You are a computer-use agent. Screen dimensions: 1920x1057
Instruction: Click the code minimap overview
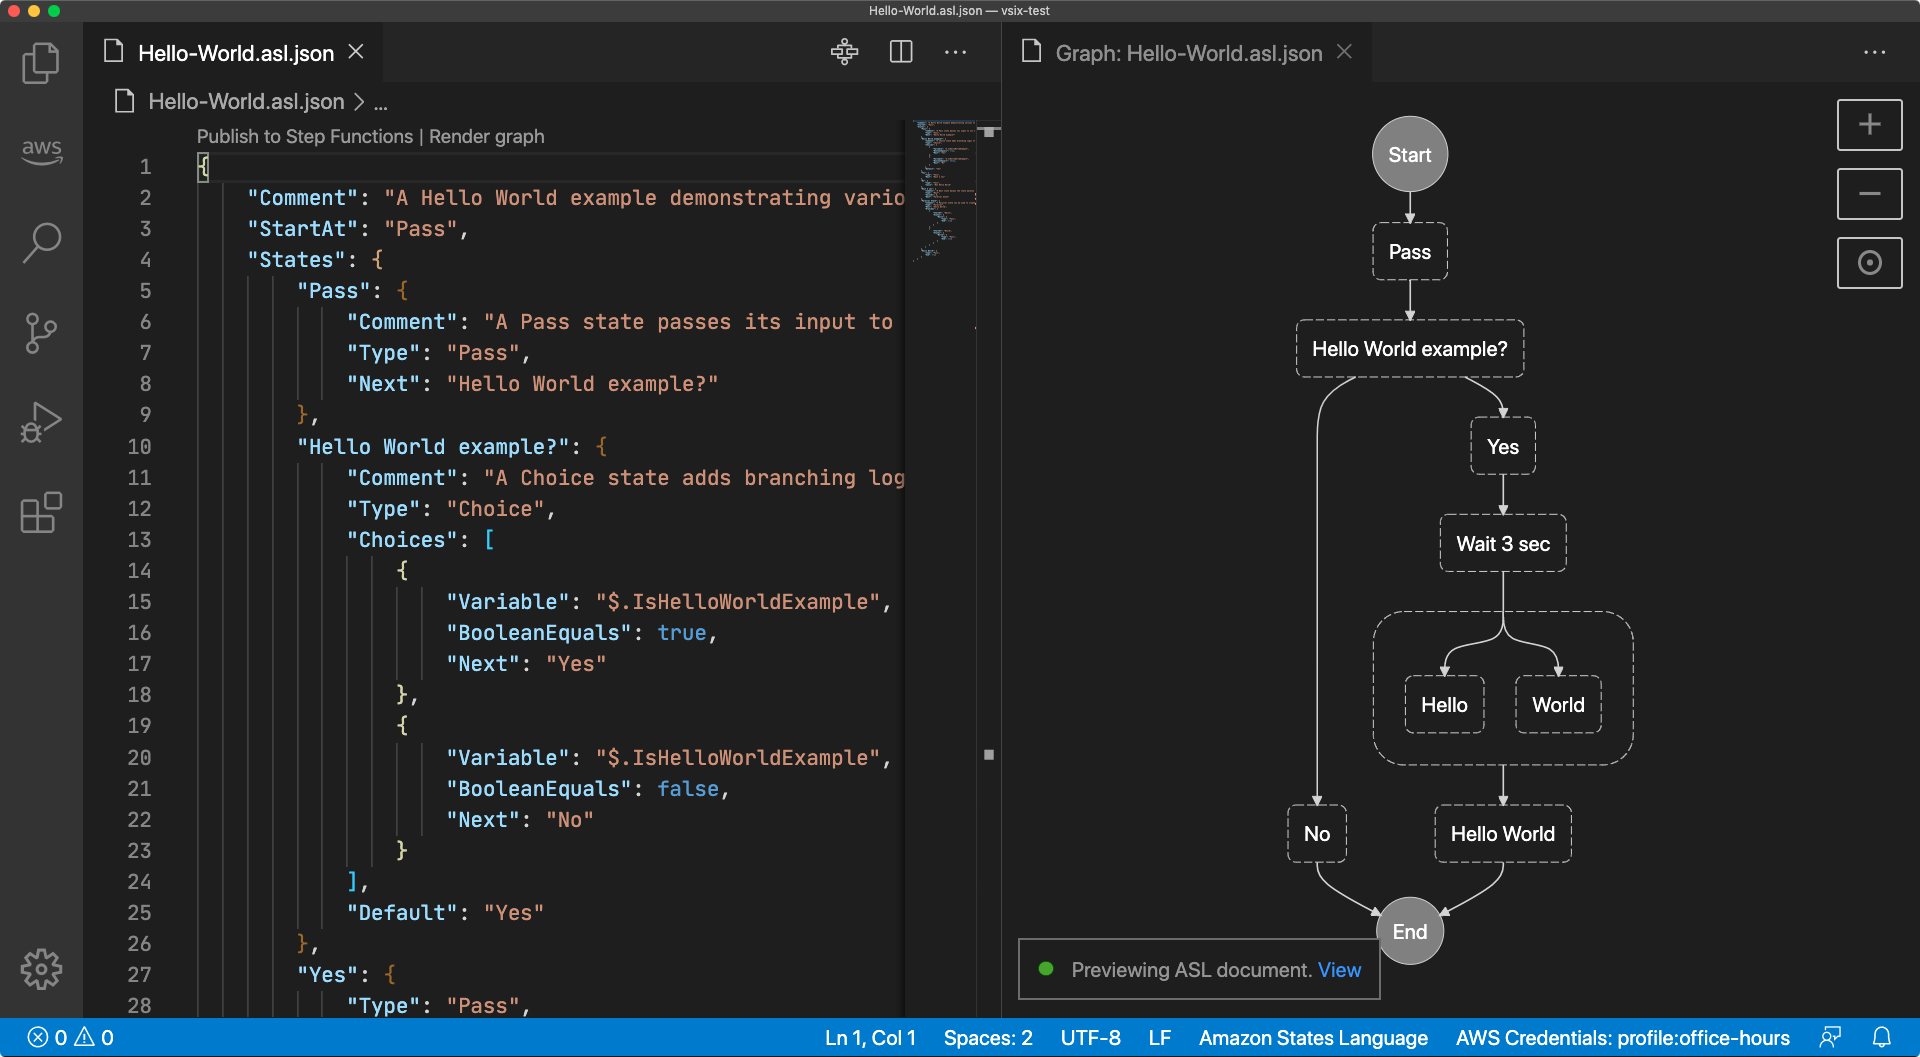coord(944,190)
